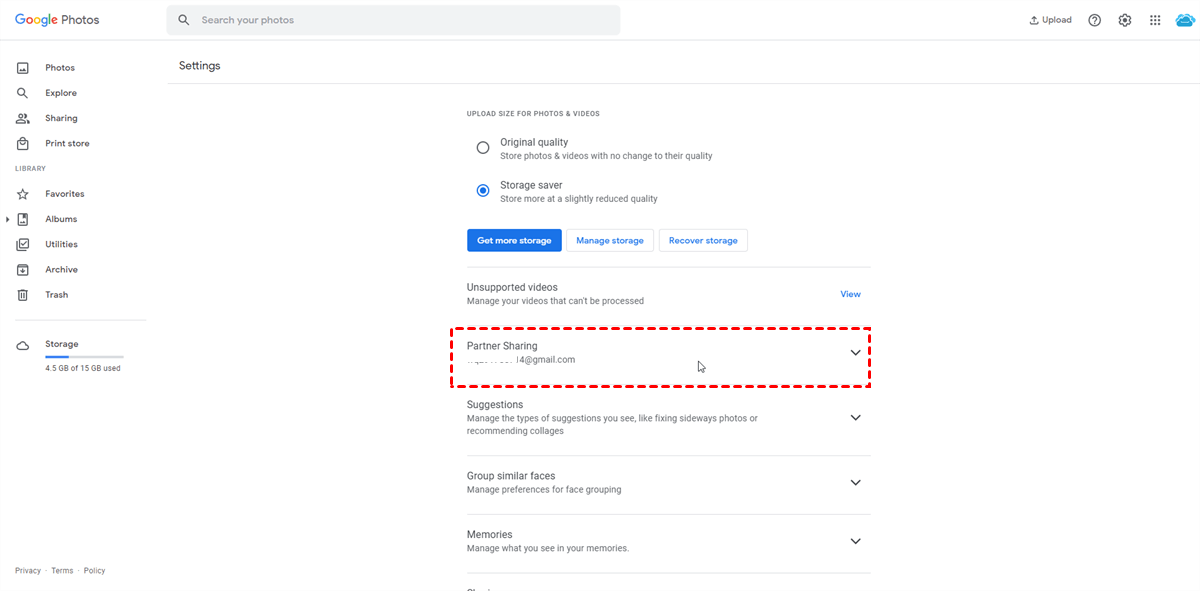This screenshot has width=1200, height=591.
Task: Select Storage saver radio button
Action: click(x=483, y=191)
